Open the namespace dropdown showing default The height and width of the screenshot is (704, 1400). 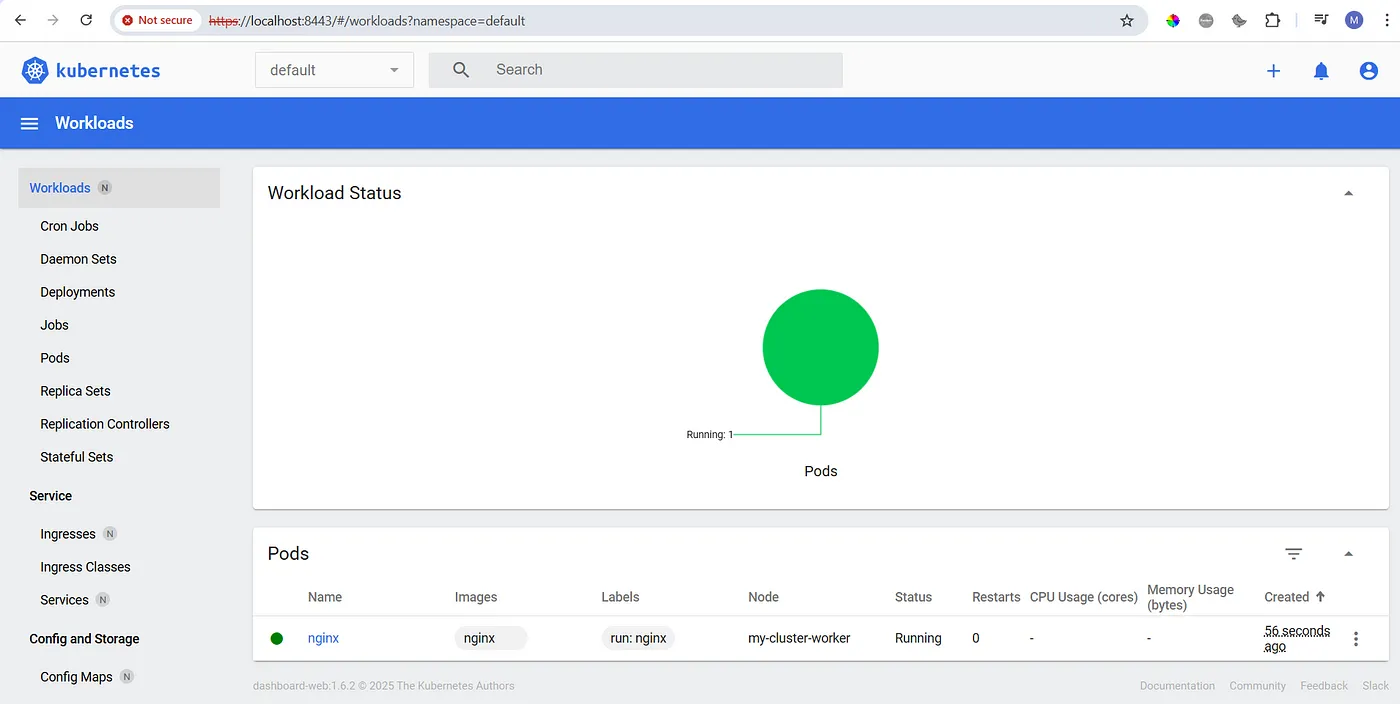(334, 69)
